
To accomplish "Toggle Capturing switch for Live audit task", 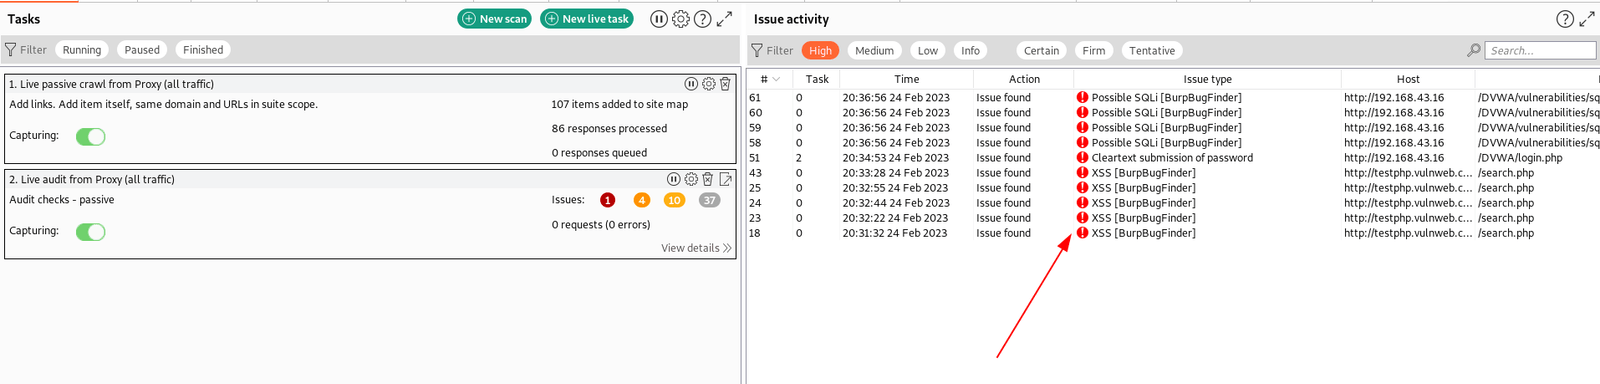I will tap(91, 231).
